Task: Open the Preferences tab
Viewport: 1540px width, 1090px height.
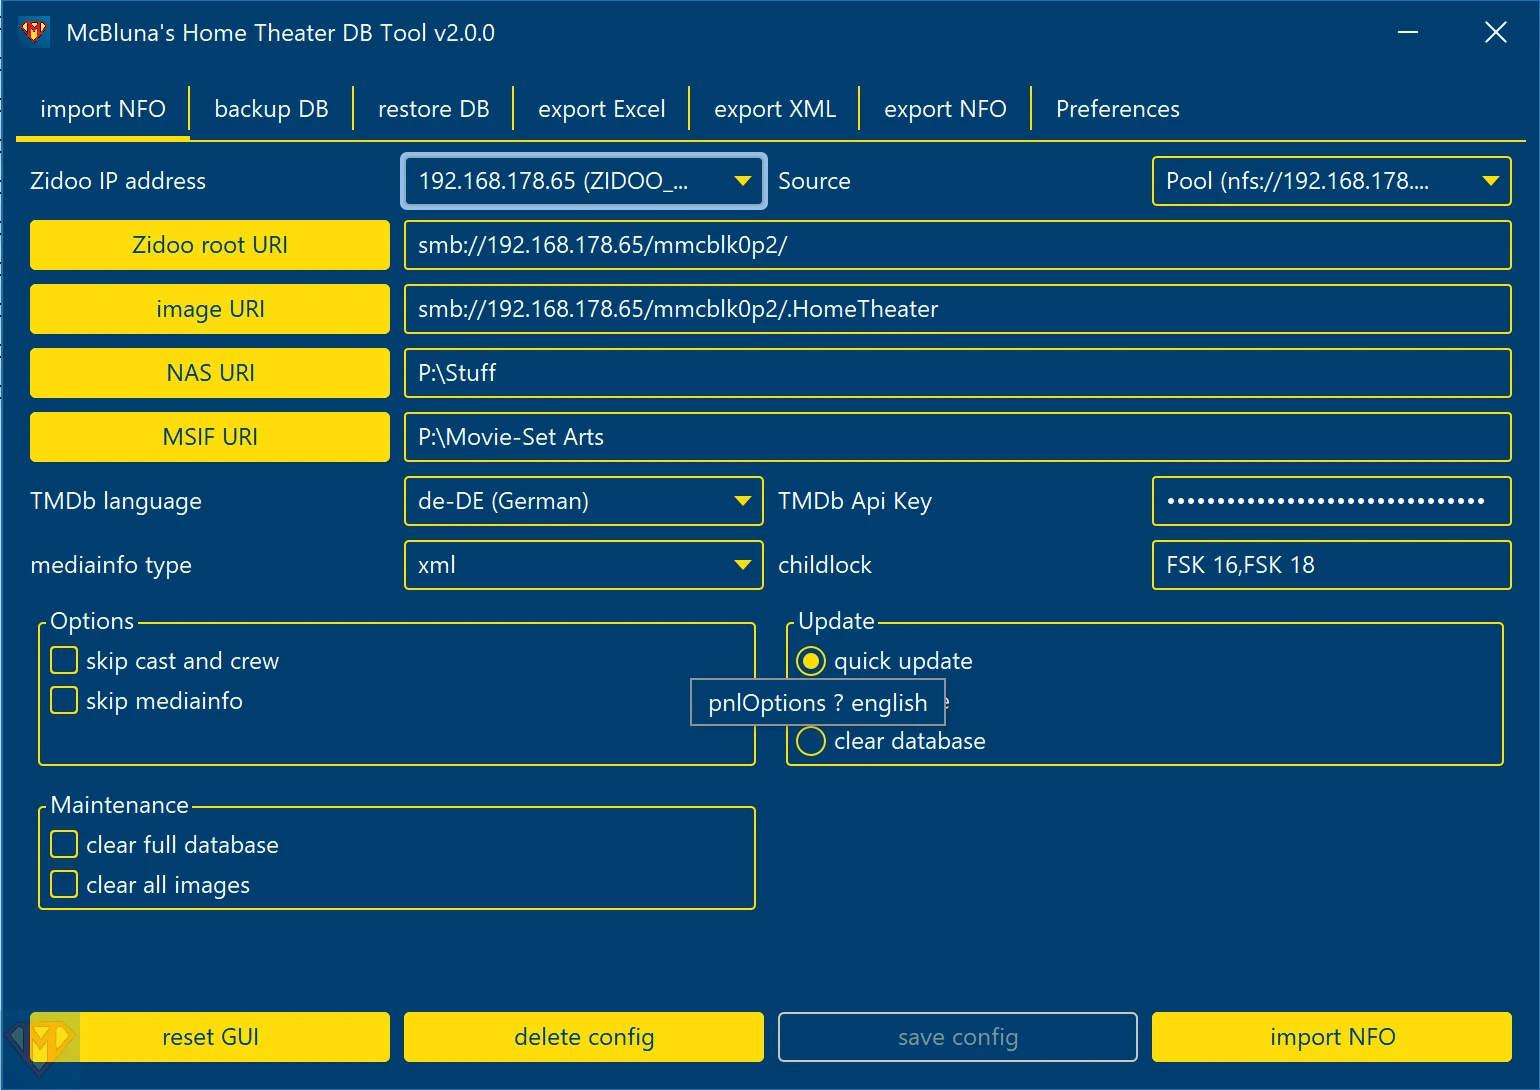Action: coord(1117,109)
